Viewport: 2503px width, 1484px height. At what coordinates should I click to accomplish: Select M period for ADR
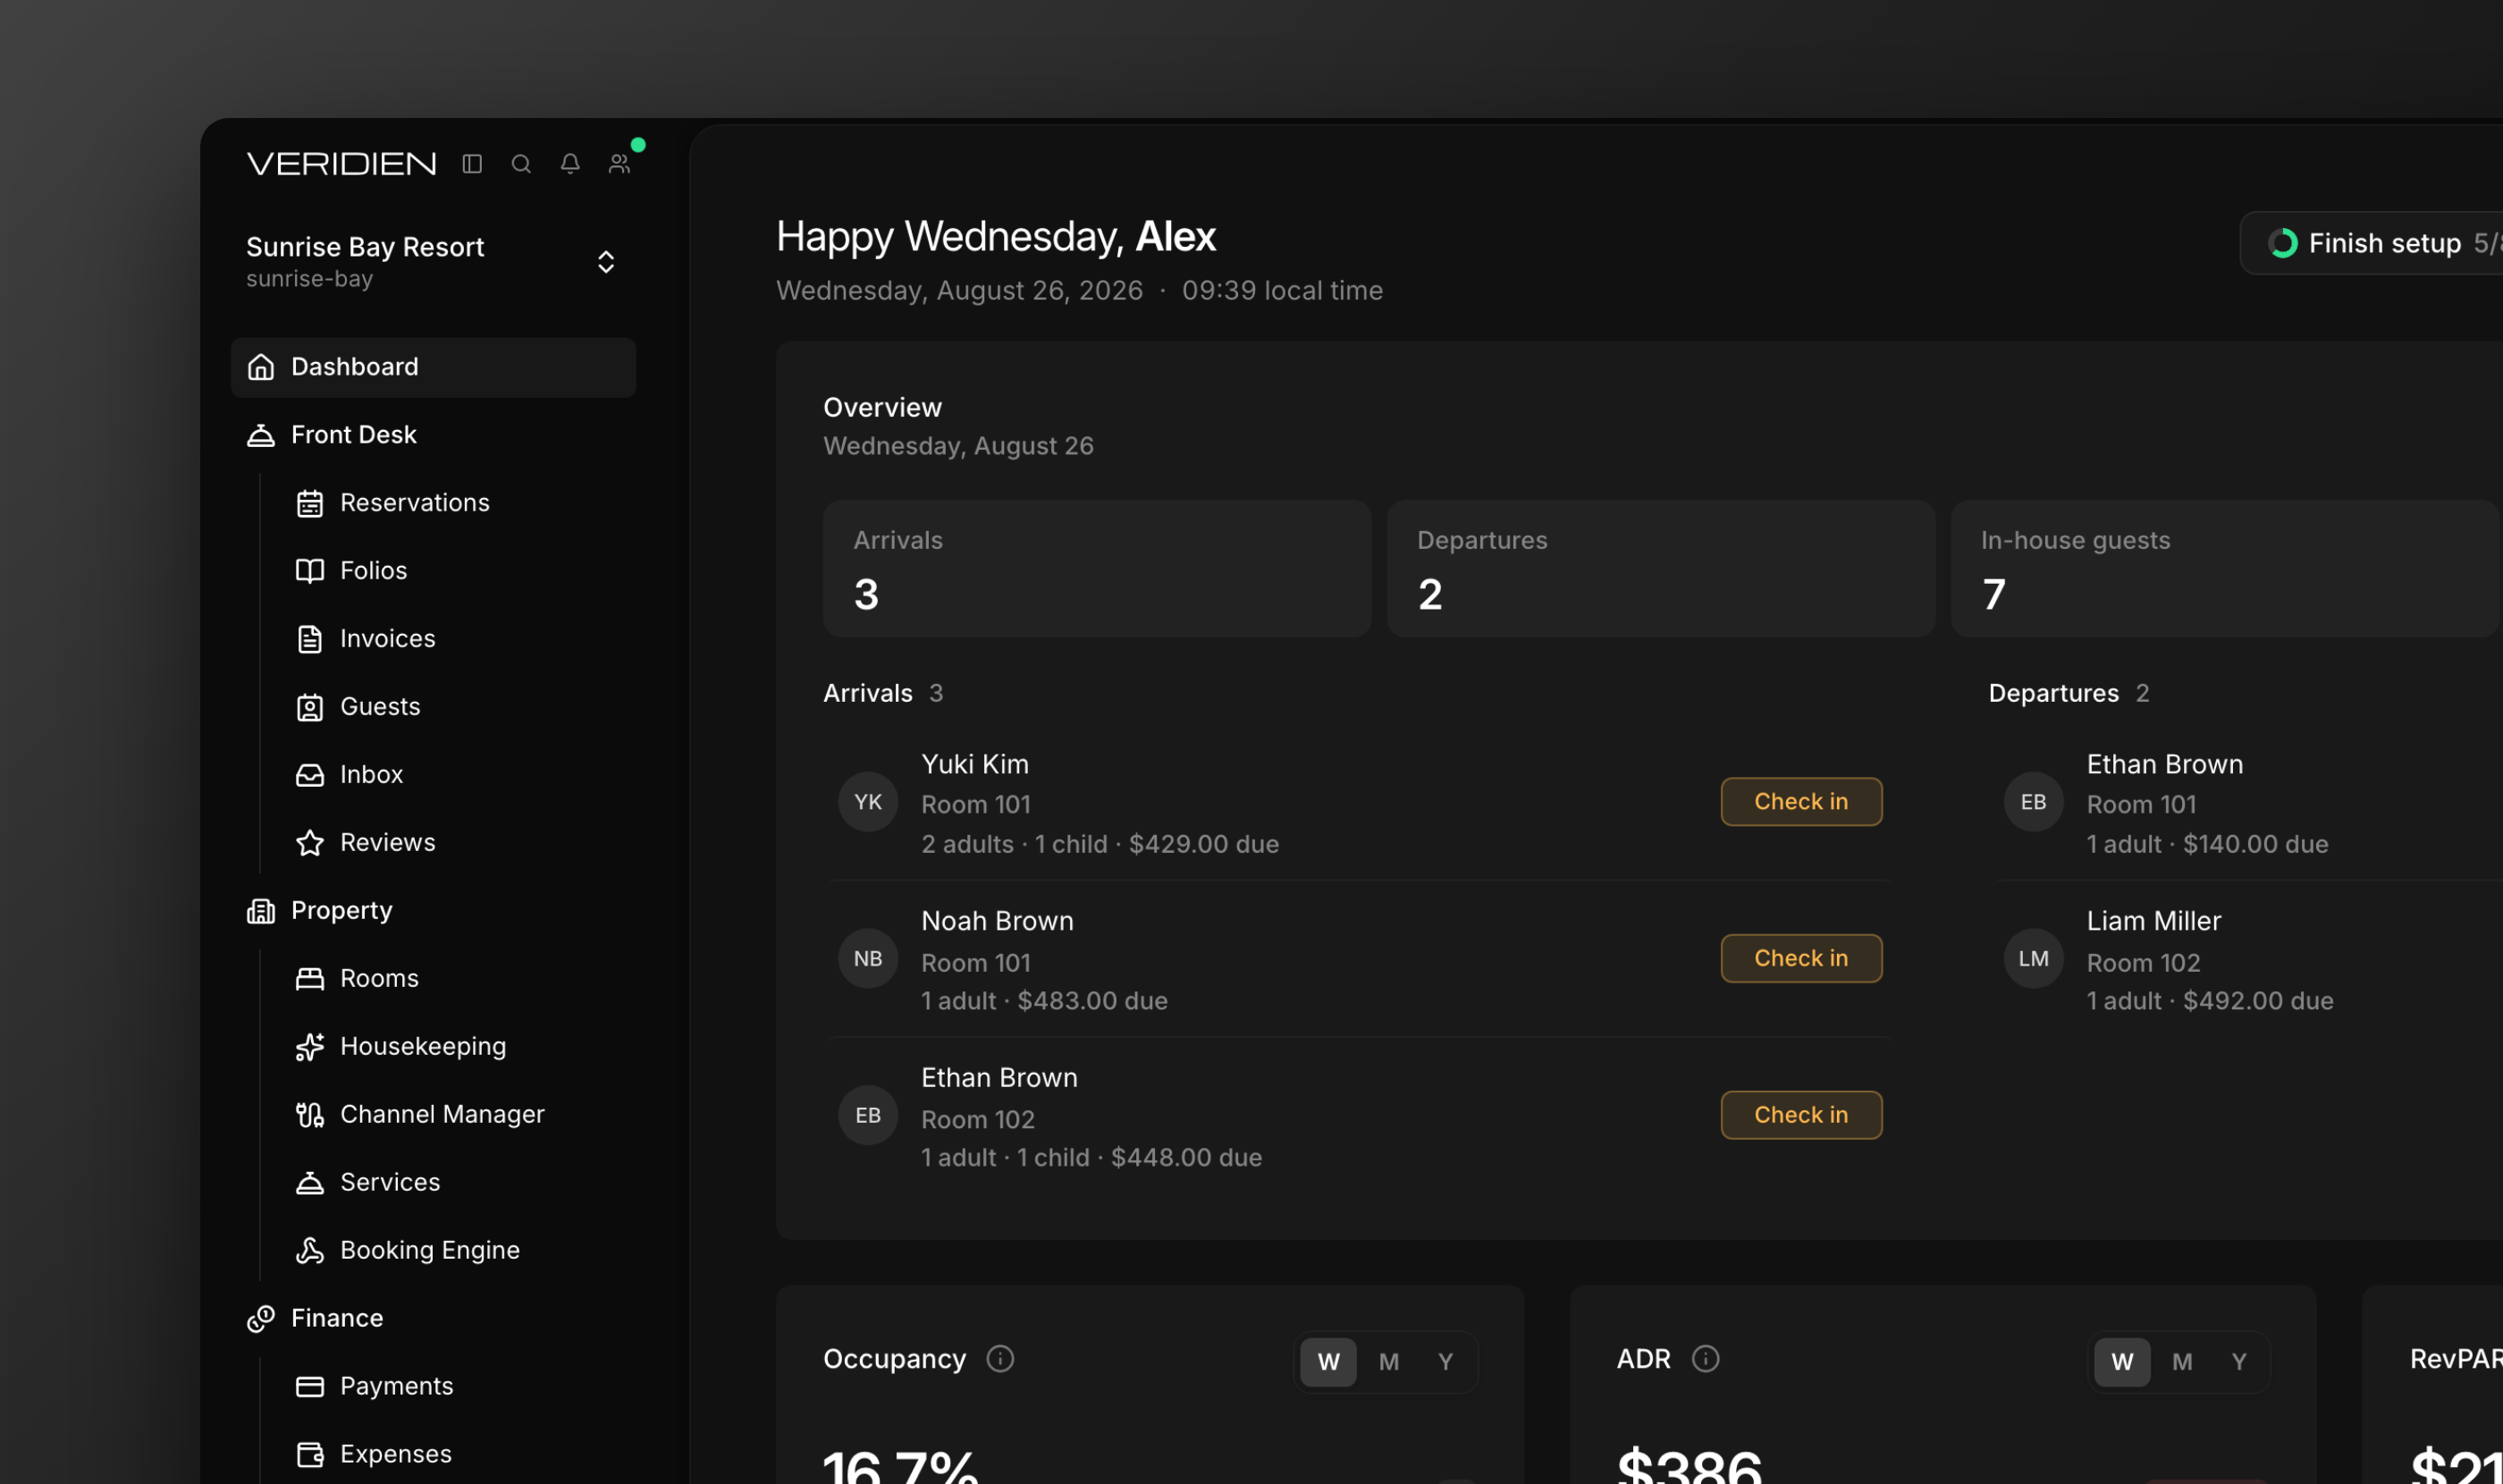pyautogui.click(x=2182, y=1362)
